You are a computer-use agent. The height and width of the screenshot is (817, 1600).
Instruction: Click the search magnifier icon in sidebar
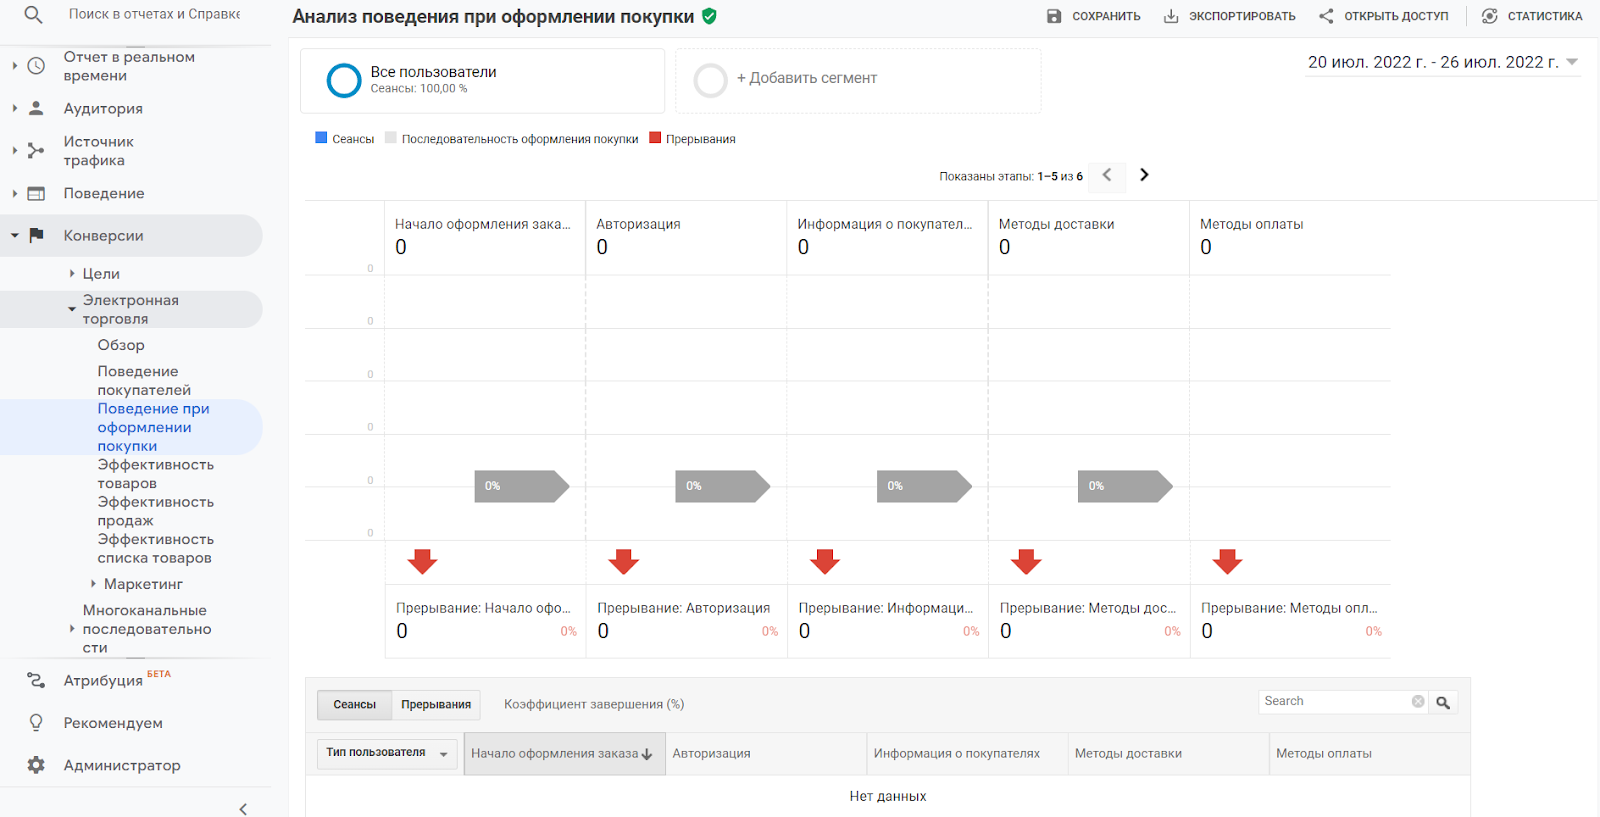tap(33, 15)
